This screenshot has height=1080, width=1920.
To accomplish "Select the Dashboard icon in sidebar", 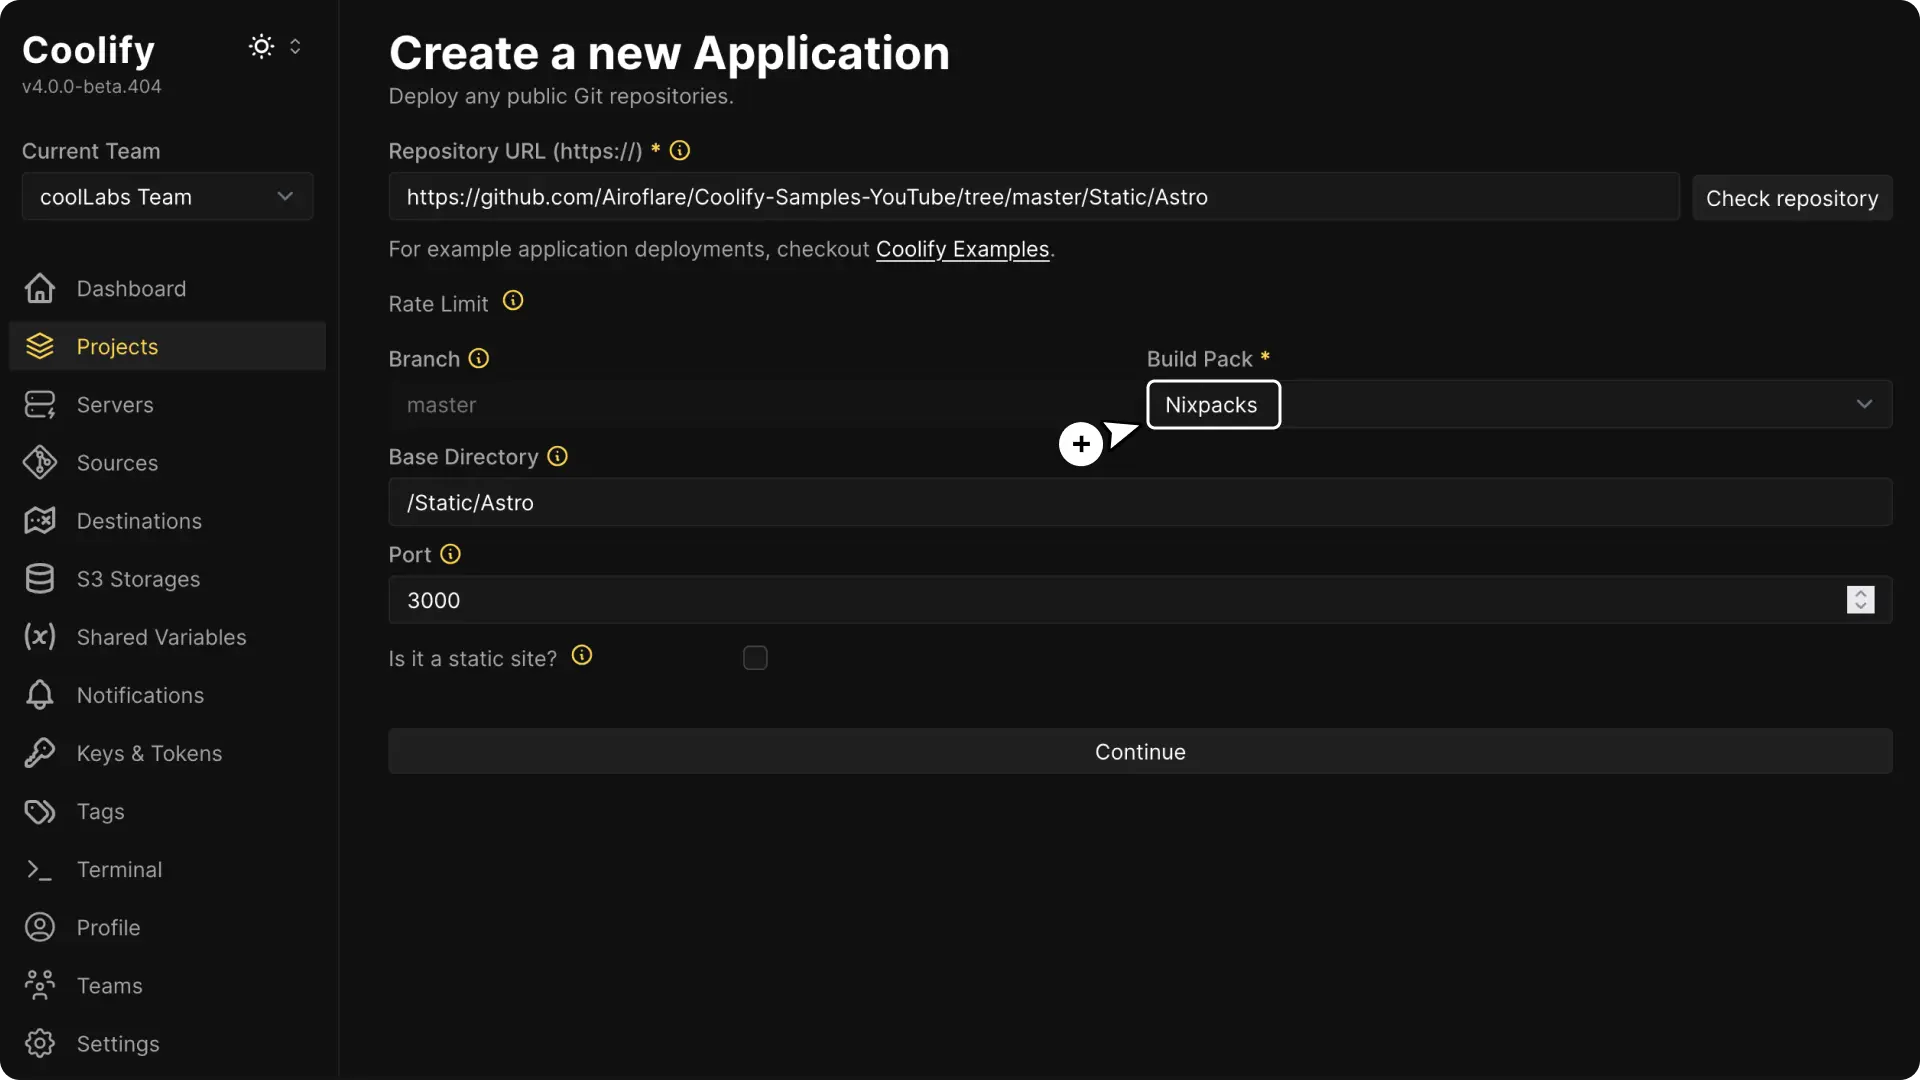I will (x=39, y=288).
